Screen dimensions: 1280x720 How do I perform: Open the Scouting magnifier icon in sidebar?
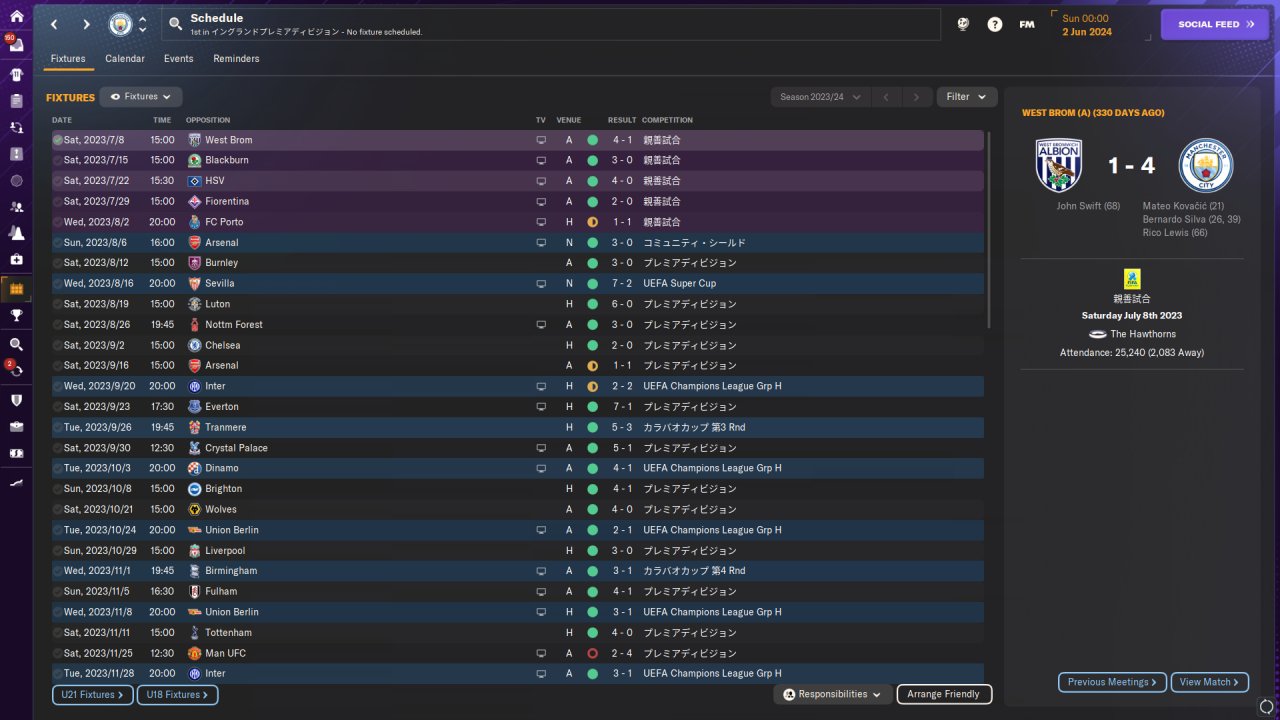[16, 344]
